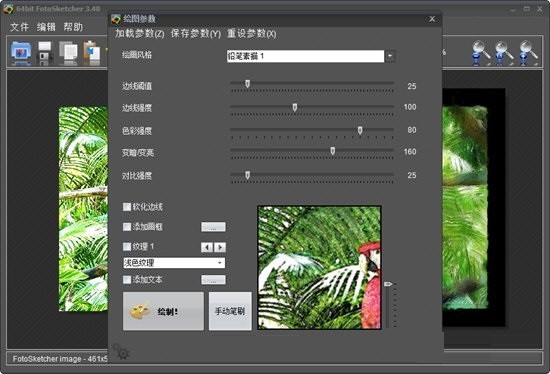Click the 色彩强度 slider handle
This screenshot has width=550, height=374.
pos(360,131)
